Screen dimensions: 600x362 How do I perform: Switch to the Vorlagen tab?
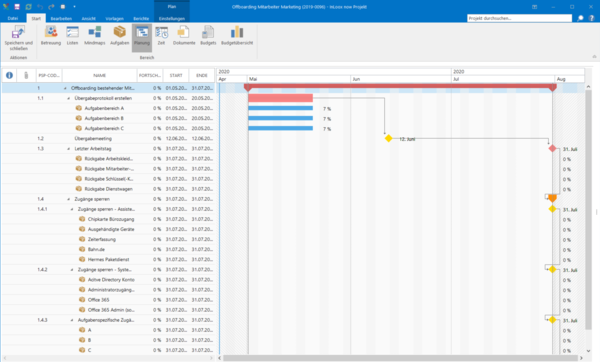point(114,18)
